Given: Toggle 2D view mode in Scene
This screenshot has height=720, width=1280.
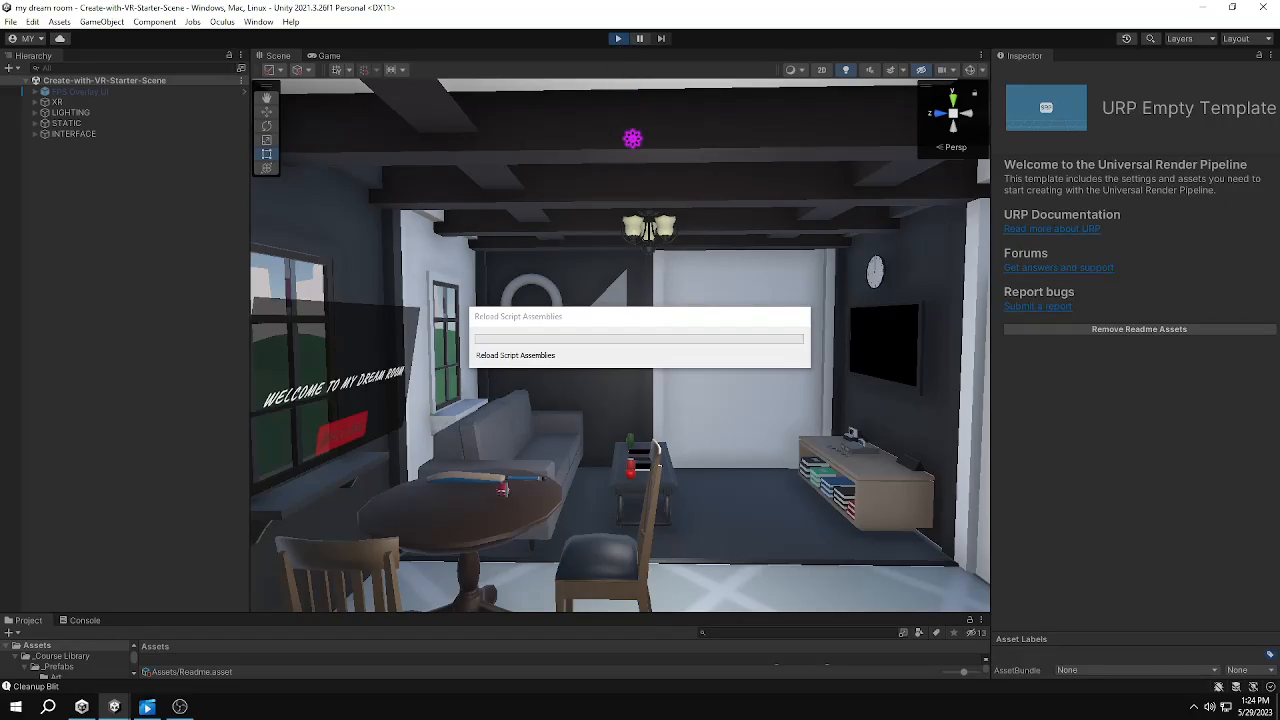Looking at the screenshot, I should pos(821,70).
